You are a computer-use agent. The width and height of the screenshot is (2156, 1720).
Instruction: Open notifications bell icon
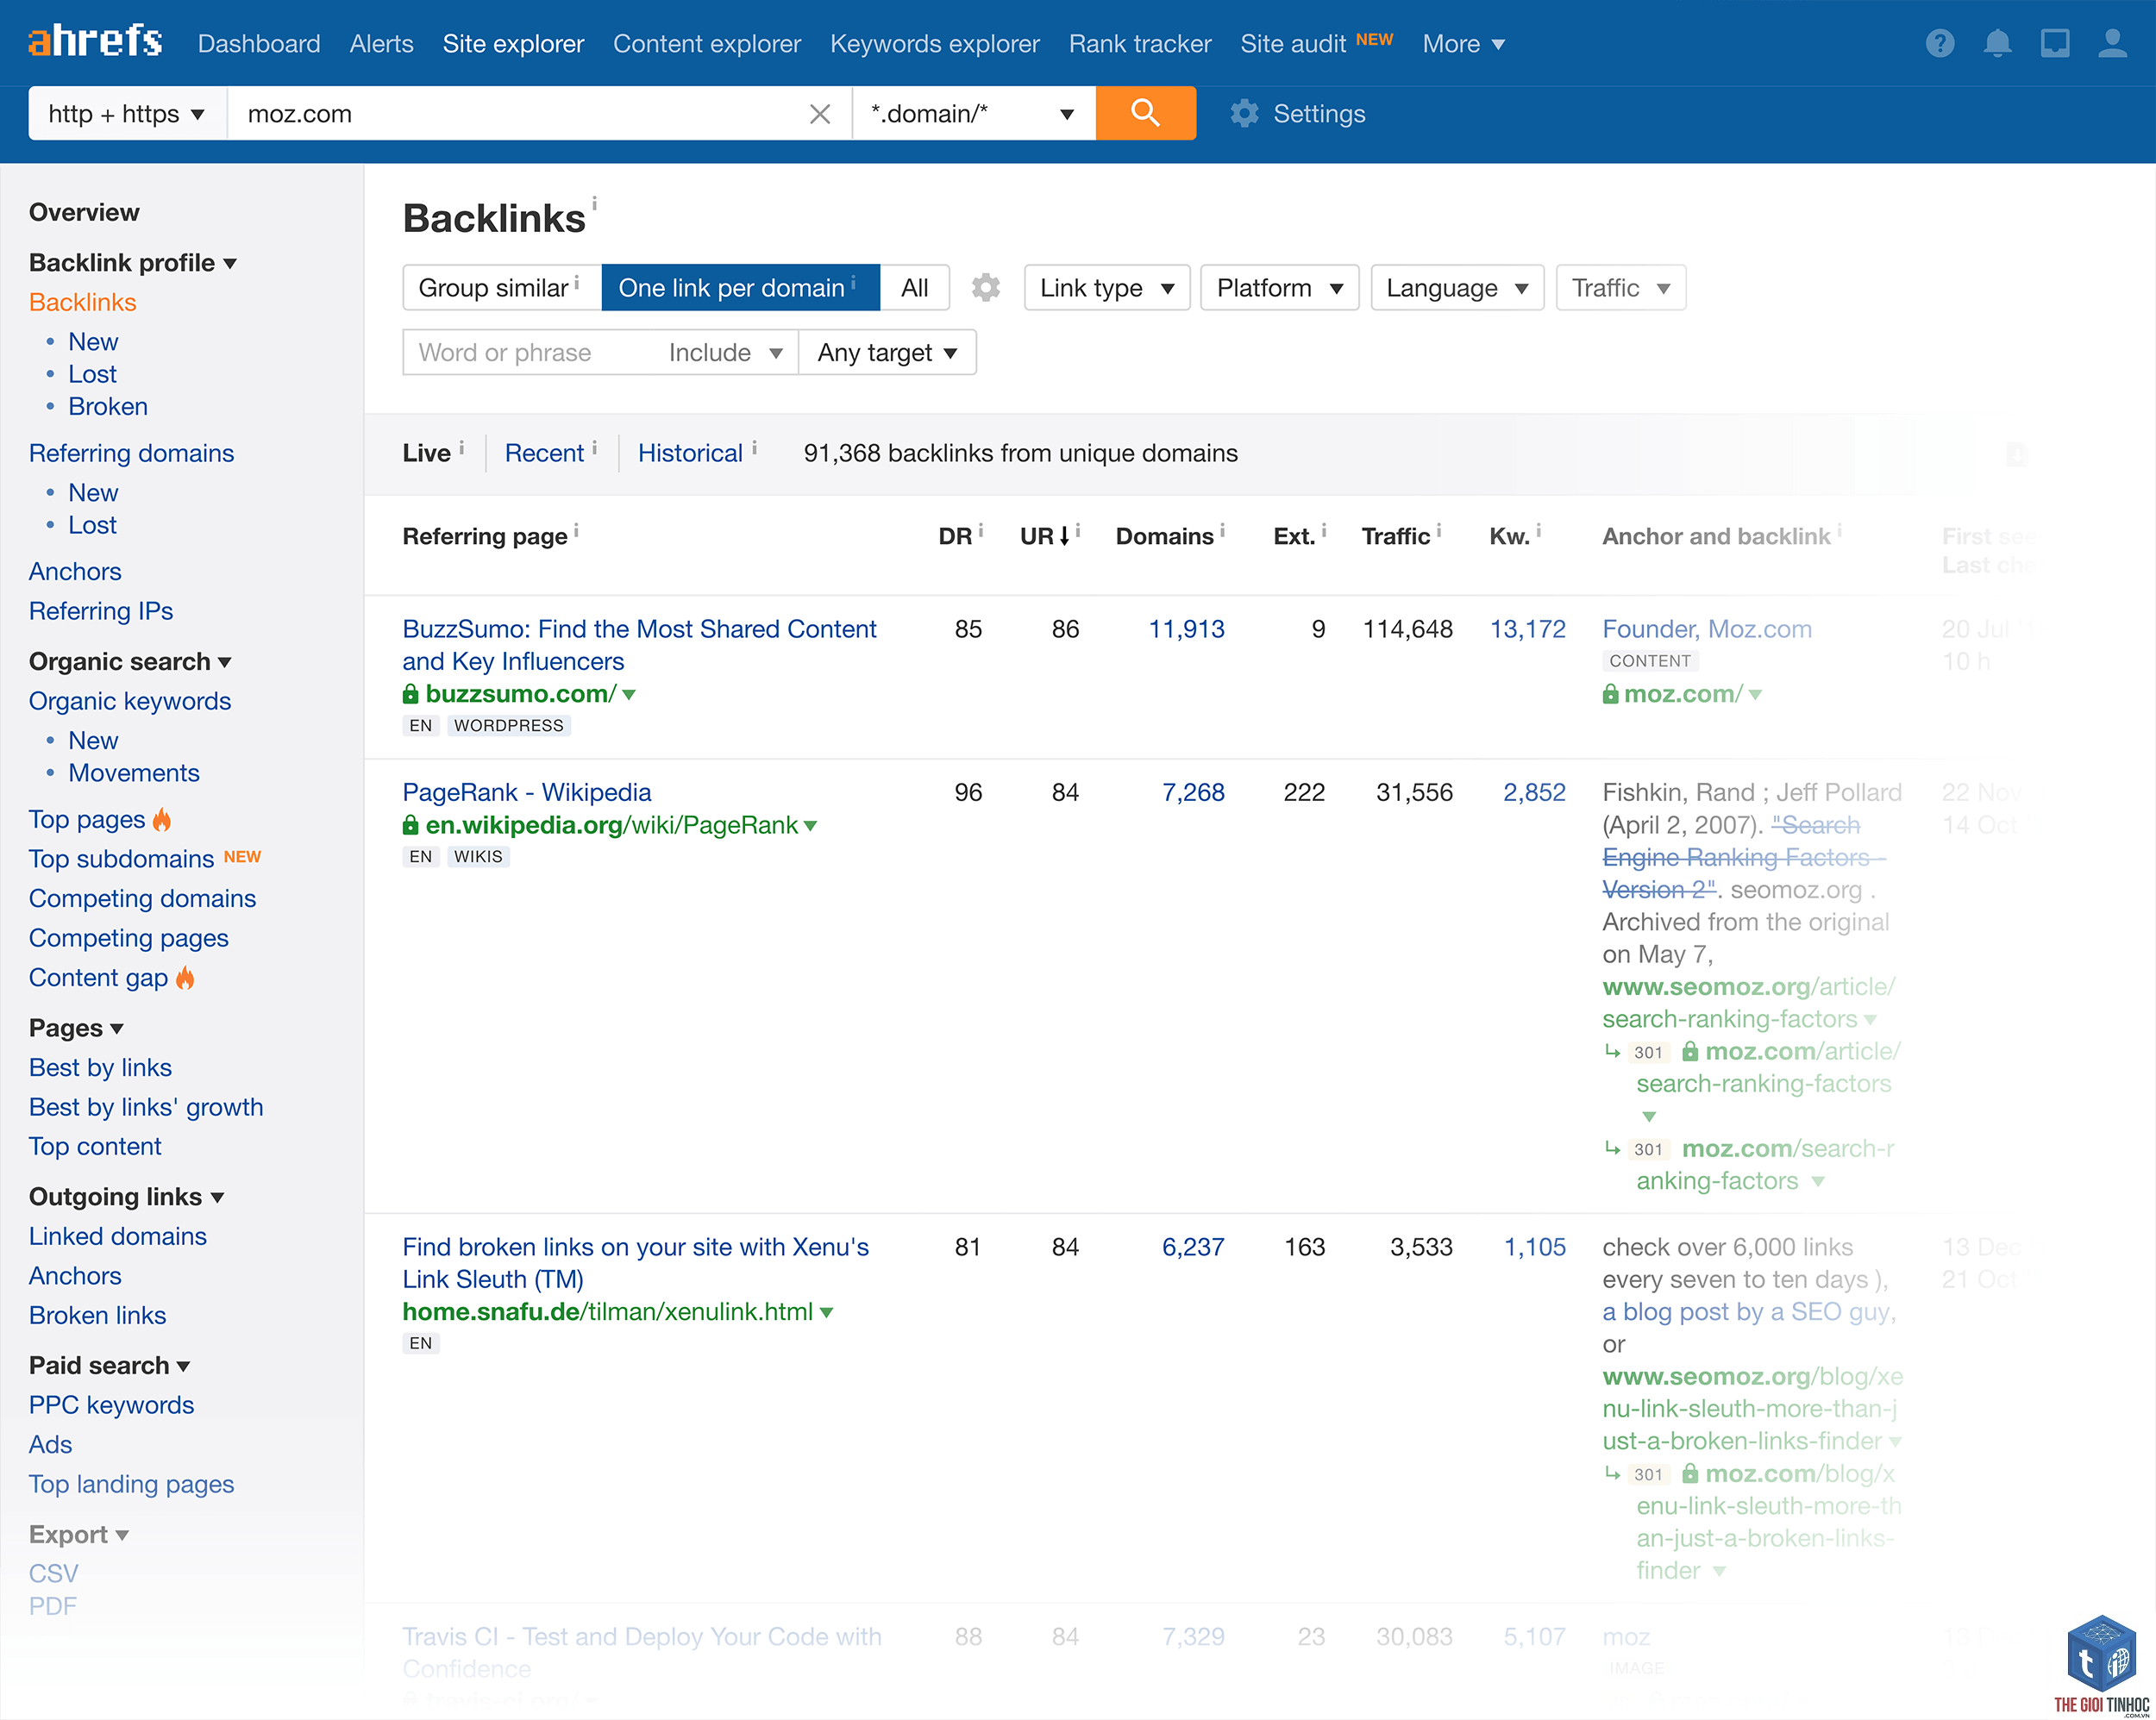click(1997, 43)
